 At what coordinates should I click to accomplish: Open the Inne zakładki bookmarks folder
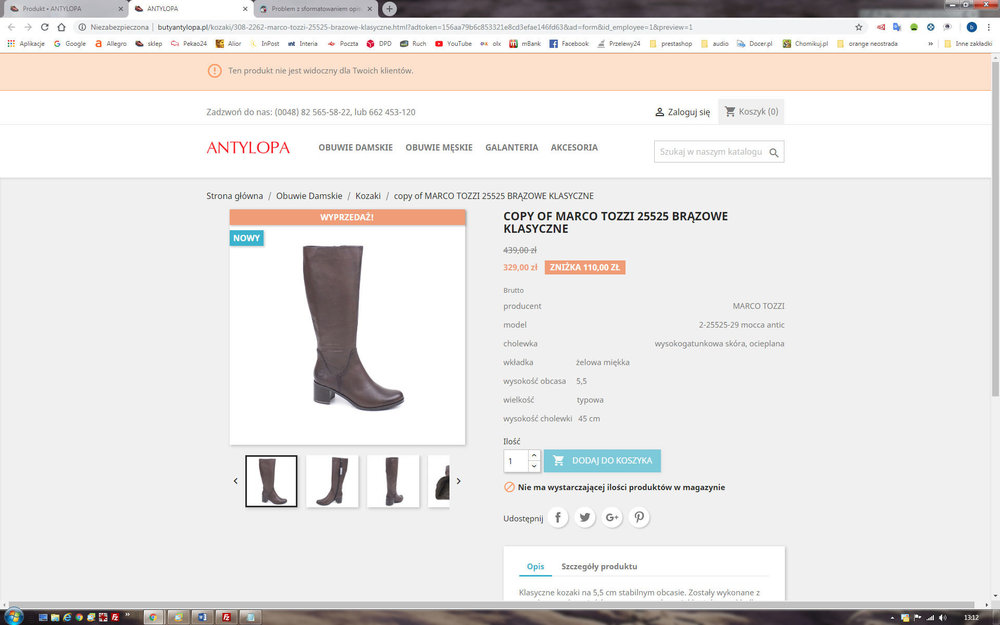point(967,43)
